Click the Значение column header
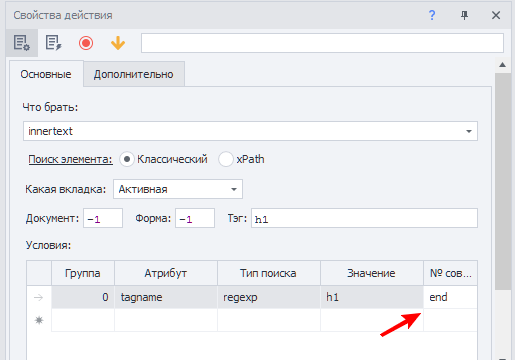 372,273
